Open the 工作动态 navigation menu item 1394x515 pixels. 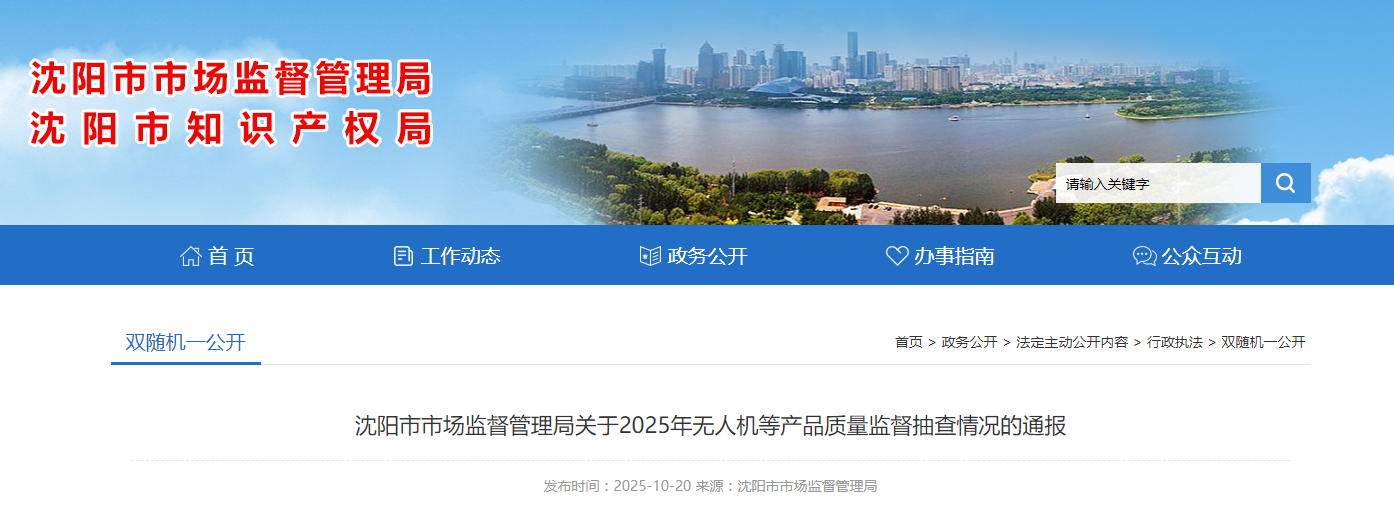click(x=447, y=256)
